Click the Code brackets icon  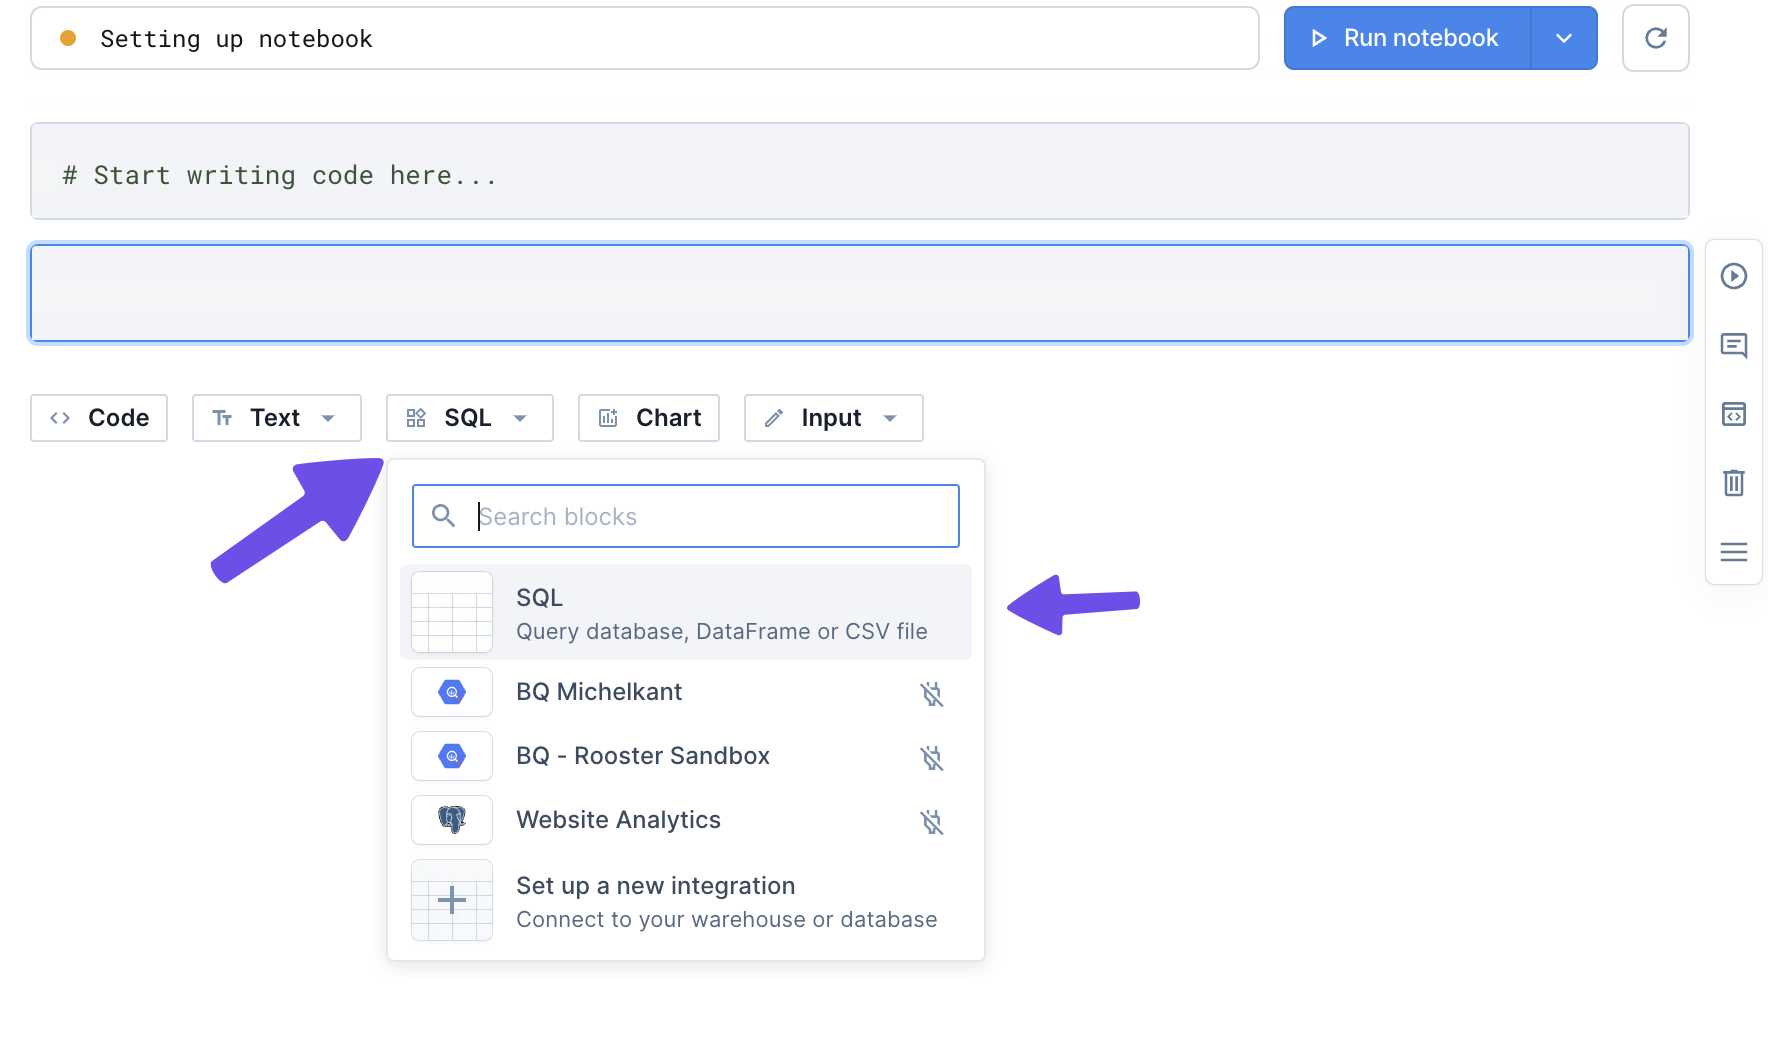pyautogui.click(x=60, y=418)
